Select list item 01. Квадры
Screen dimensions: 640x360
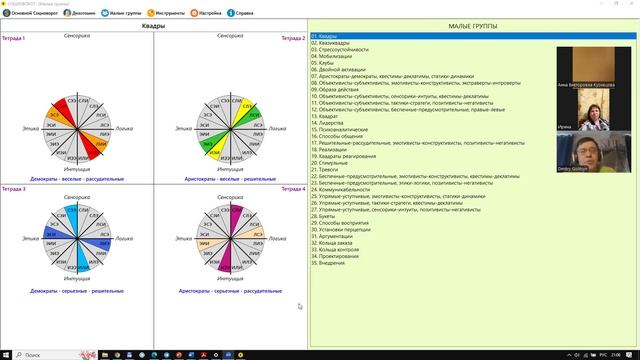(x=473, y=36)
